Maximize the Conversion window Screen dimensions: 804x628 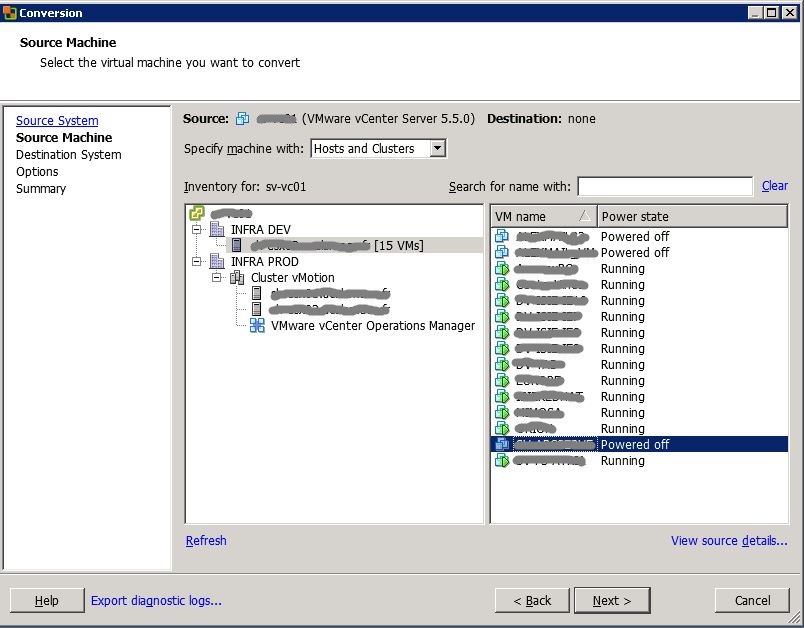coord(771,13)
